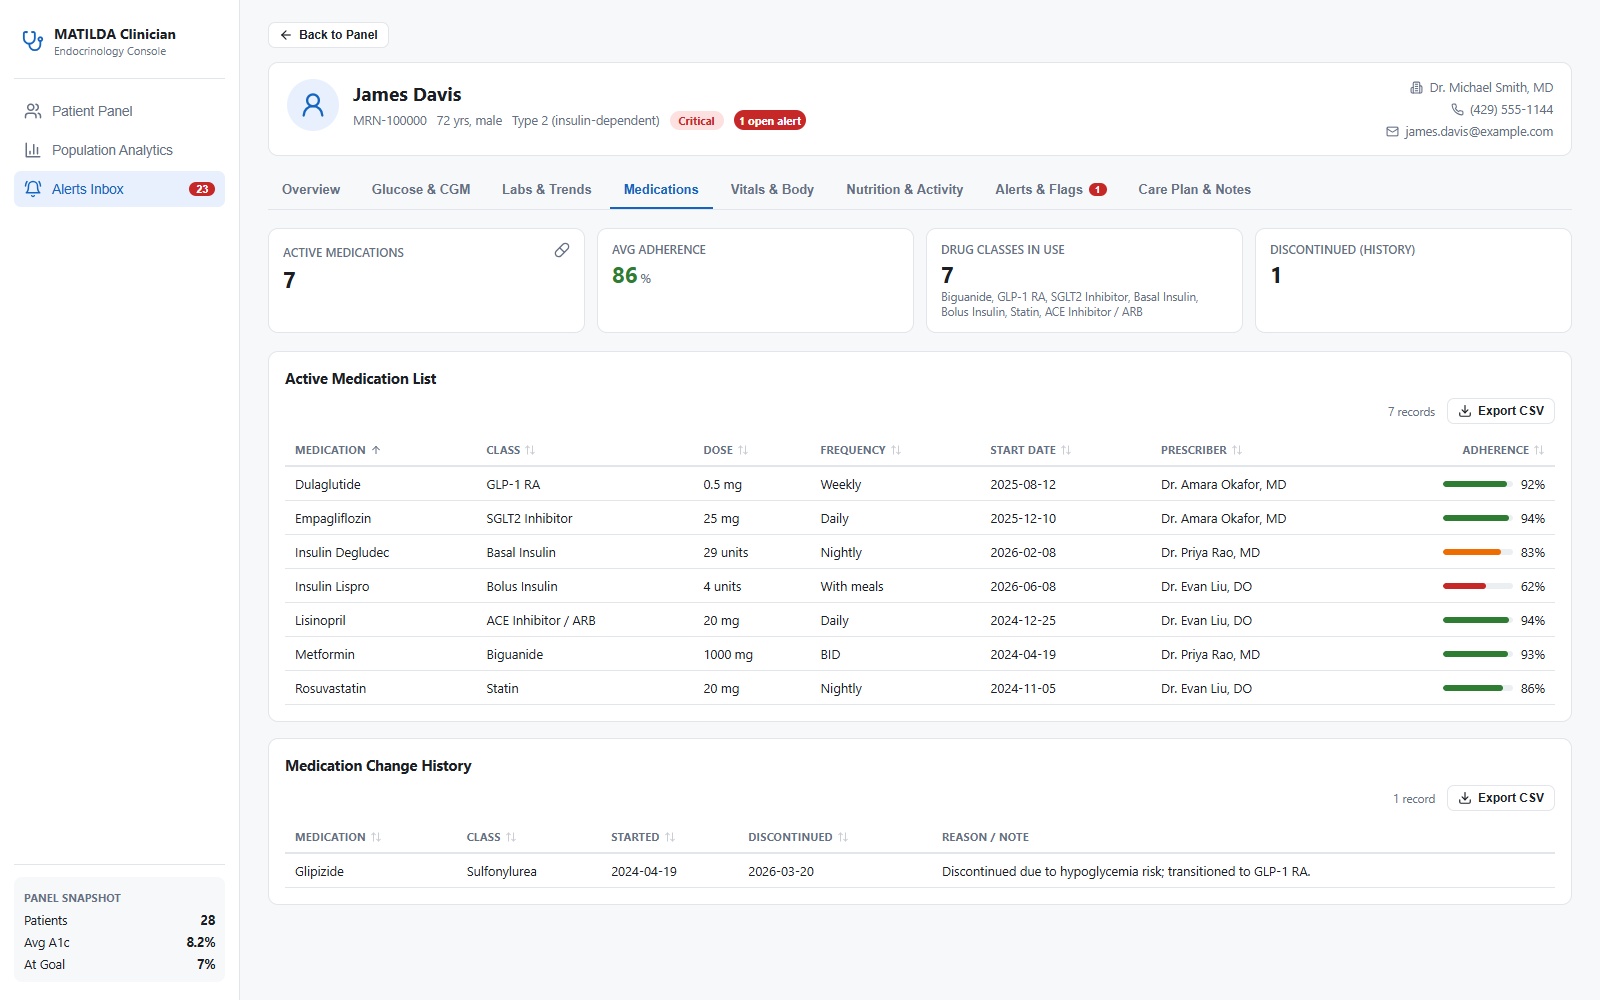Screen dimensions: 1600x1000
Task: Sort active list by Dose column
Action: coord(726,450)
